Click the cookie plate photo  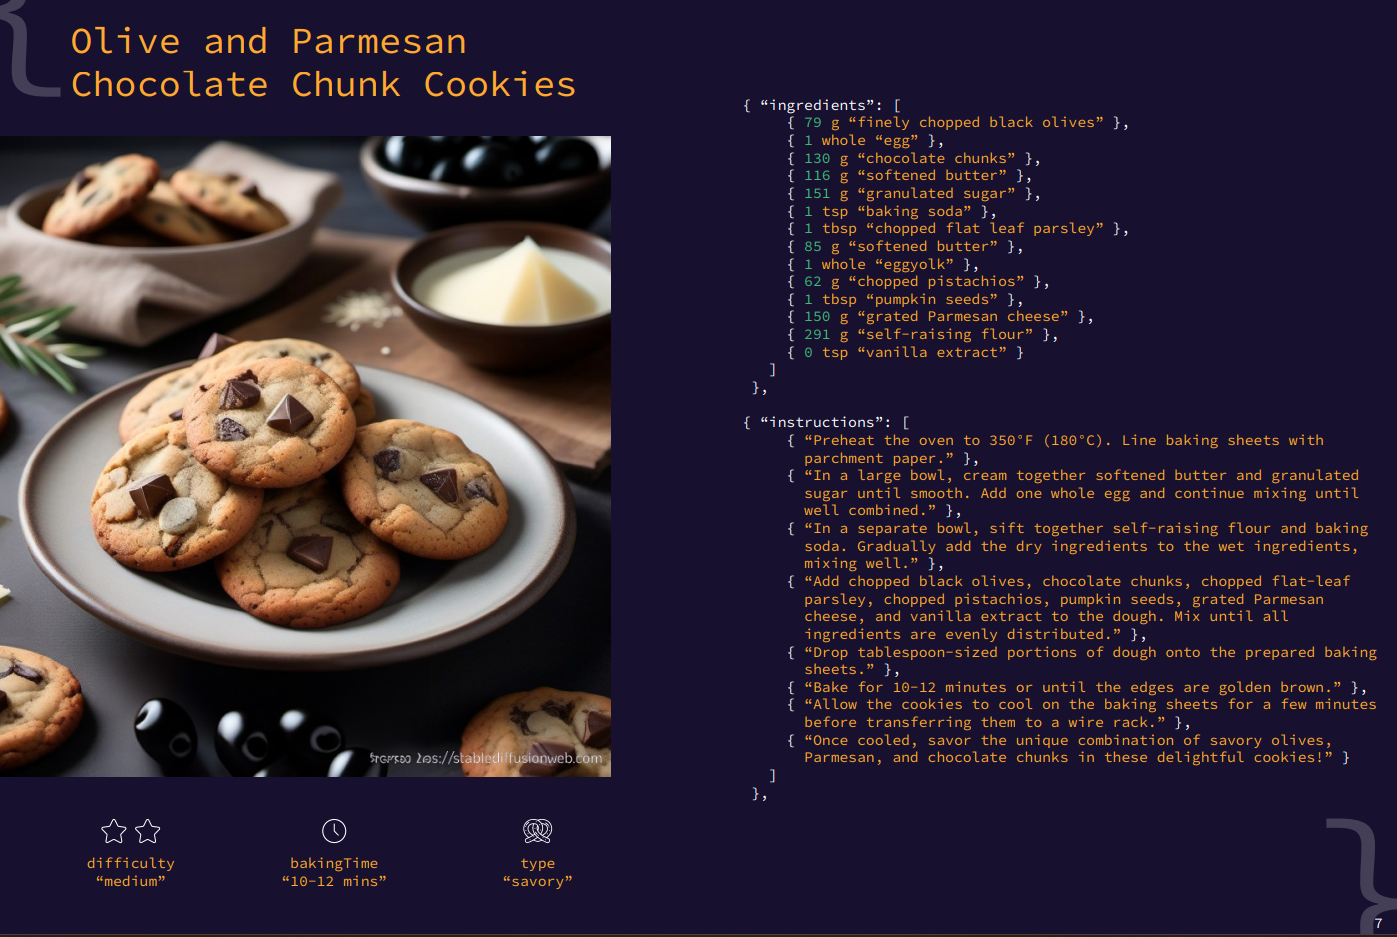305,456
